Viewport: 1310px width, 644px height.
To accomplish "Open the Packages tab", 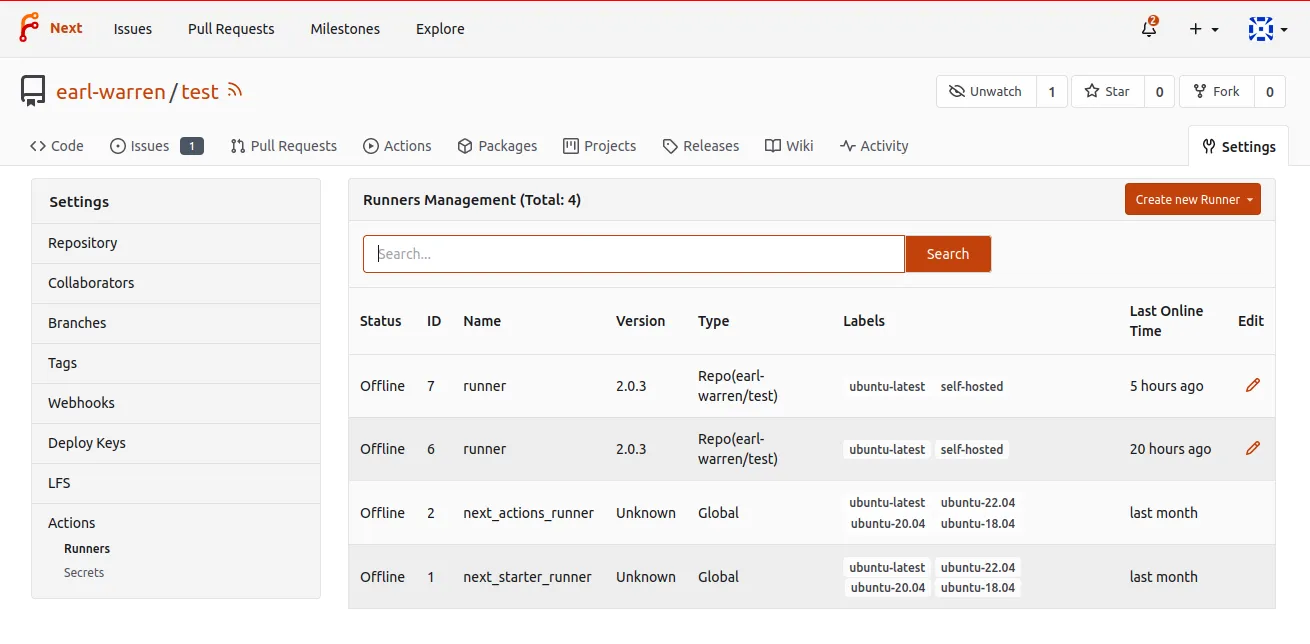I will [497, 146].
